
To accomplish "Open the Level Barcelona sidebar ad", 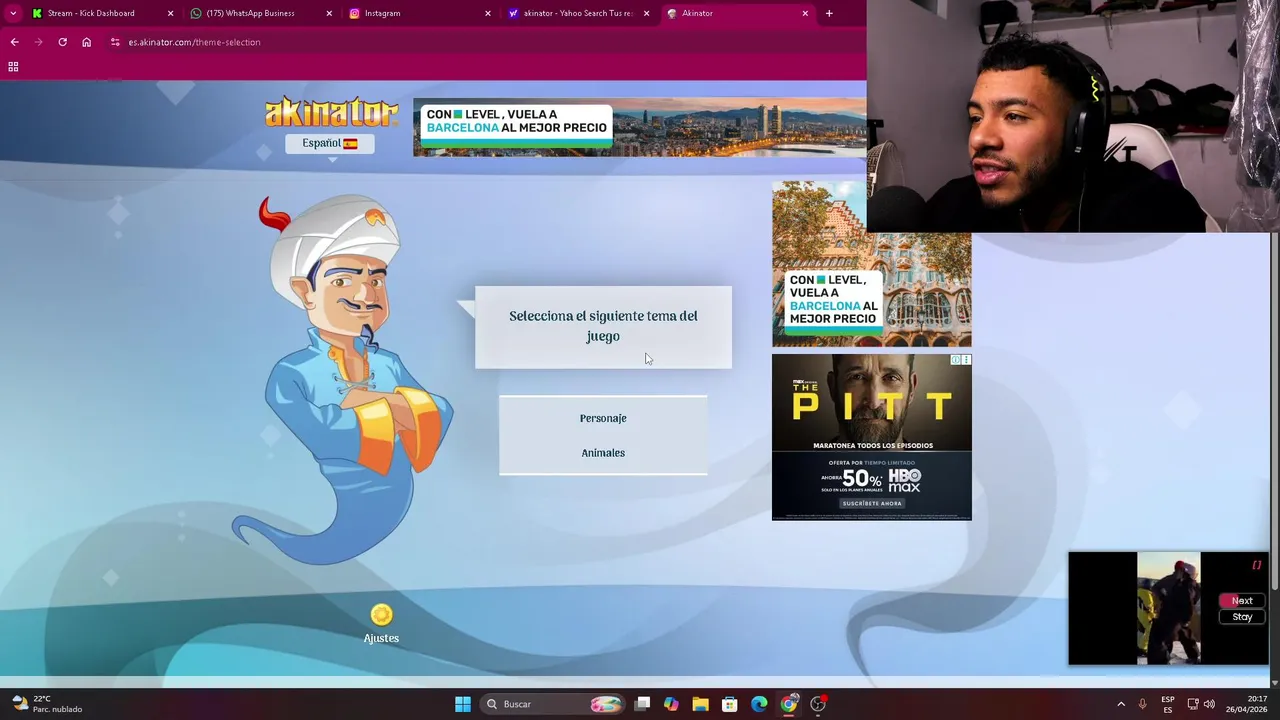I will [x=871, y=290].
